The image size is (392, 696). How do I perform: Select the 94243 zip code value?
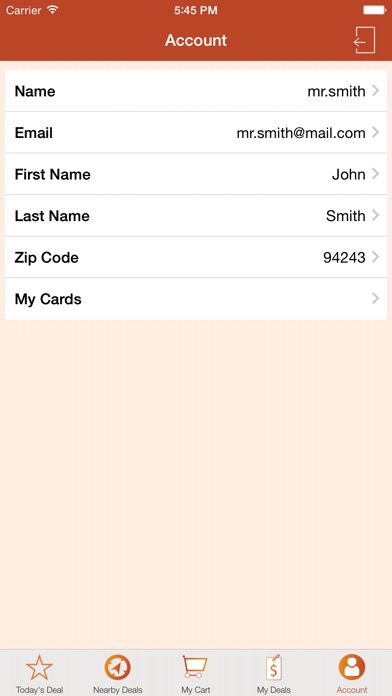(344, 257)
